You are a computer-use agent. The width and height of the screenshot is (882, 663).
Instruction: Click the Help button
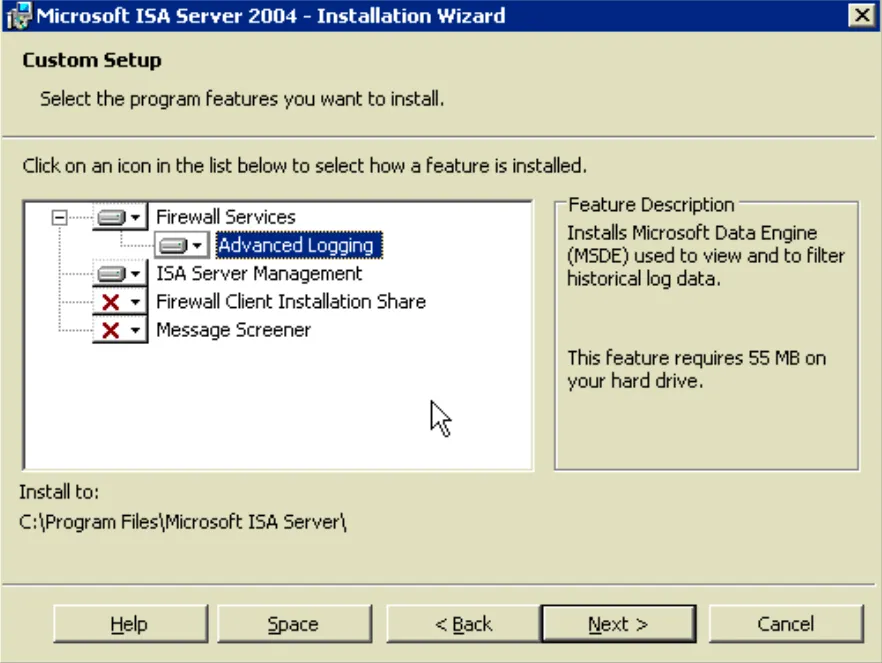129,623
